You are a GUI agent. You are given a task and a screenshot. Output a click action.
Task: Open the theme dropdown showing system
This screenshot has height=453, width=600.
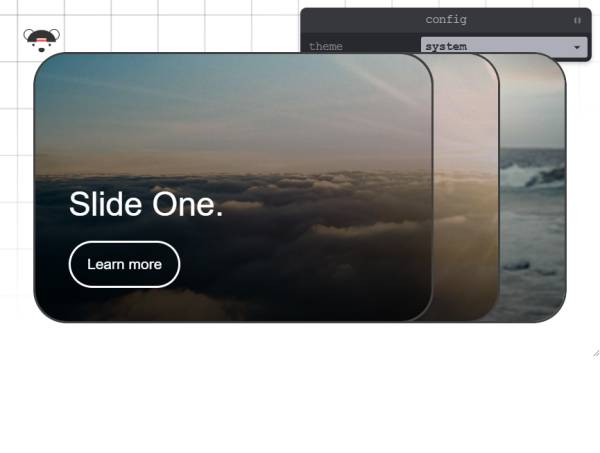pyautogui.click(x=504, y=47)
